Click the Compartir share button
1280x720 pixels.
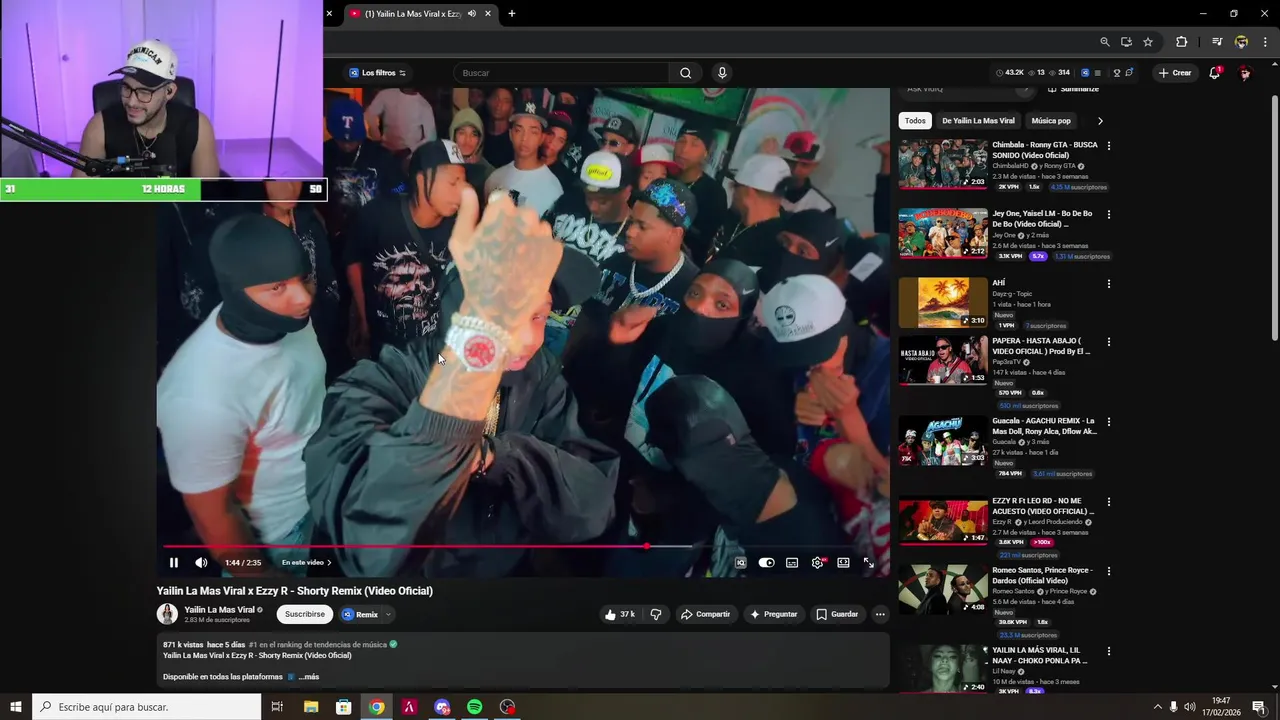(x=705, y=614)
